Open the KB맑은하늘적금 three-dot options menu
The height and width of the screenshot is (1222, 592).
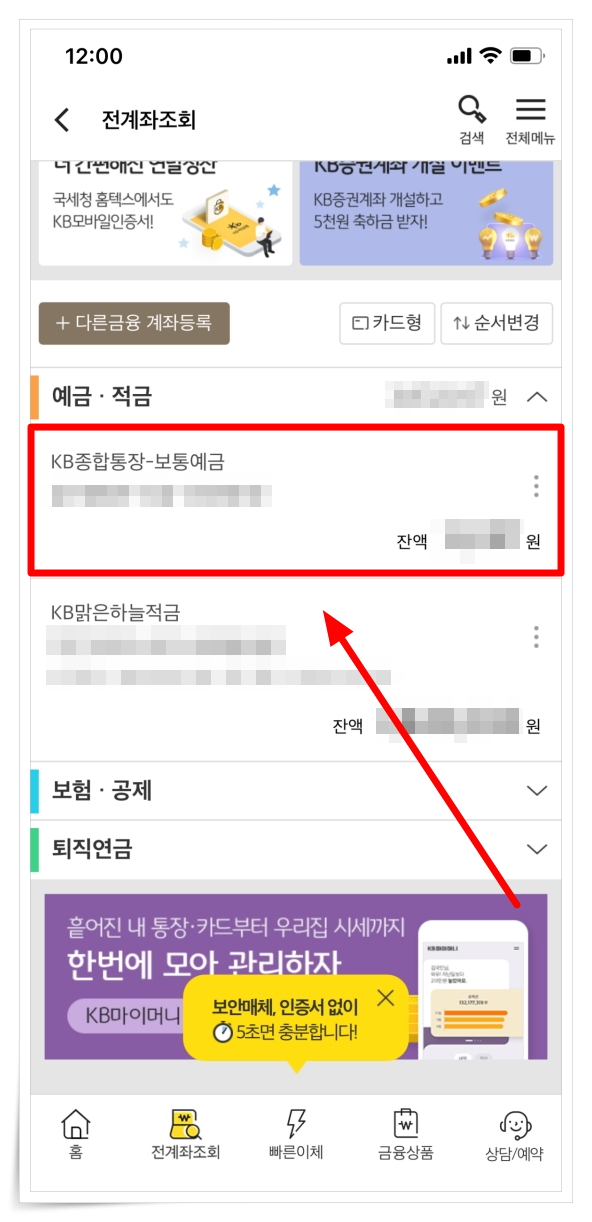(537, 636)
